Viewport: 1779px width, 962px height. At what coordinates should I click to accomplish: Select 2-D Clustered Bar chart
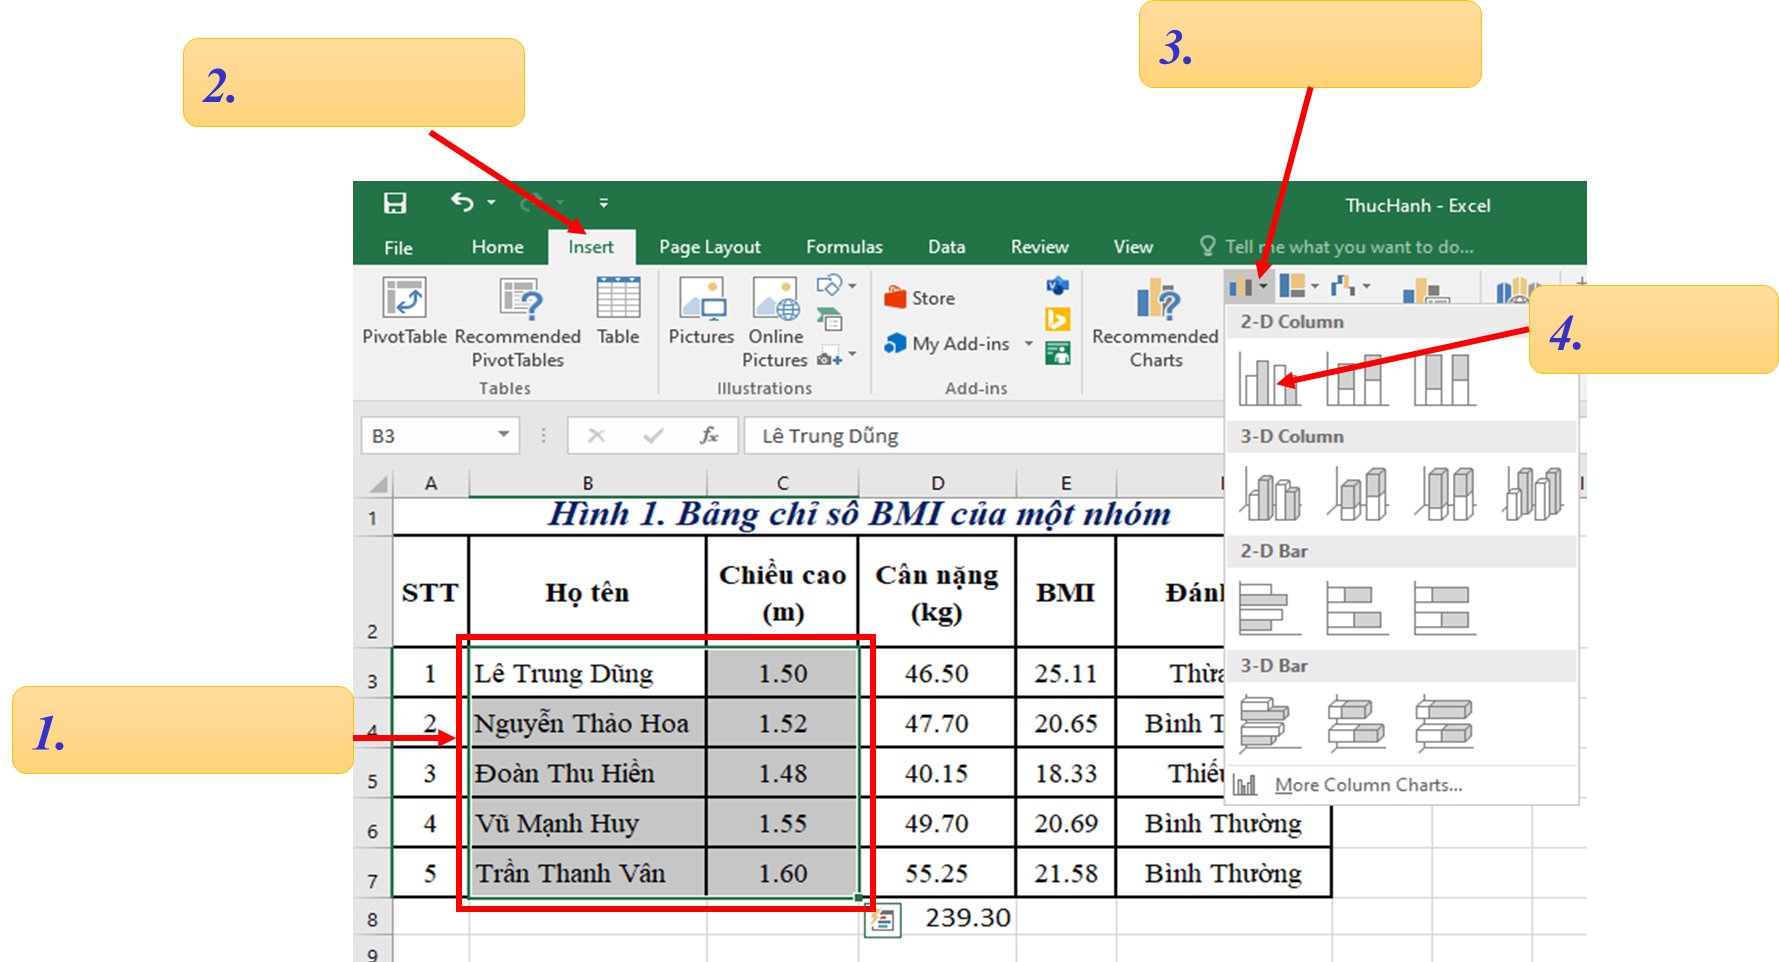point(1270,608)
